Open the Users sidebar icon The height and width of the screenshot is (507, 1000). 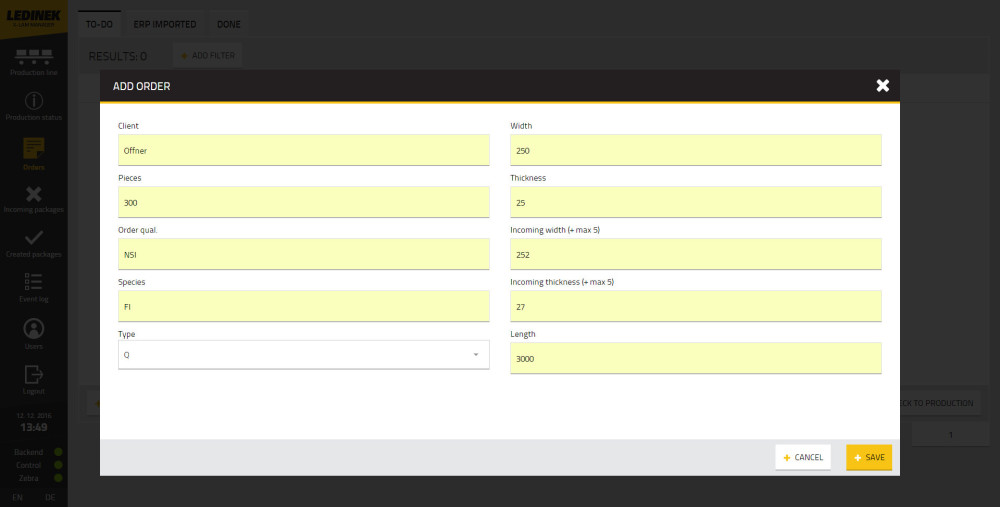click(x=34, y=329)
